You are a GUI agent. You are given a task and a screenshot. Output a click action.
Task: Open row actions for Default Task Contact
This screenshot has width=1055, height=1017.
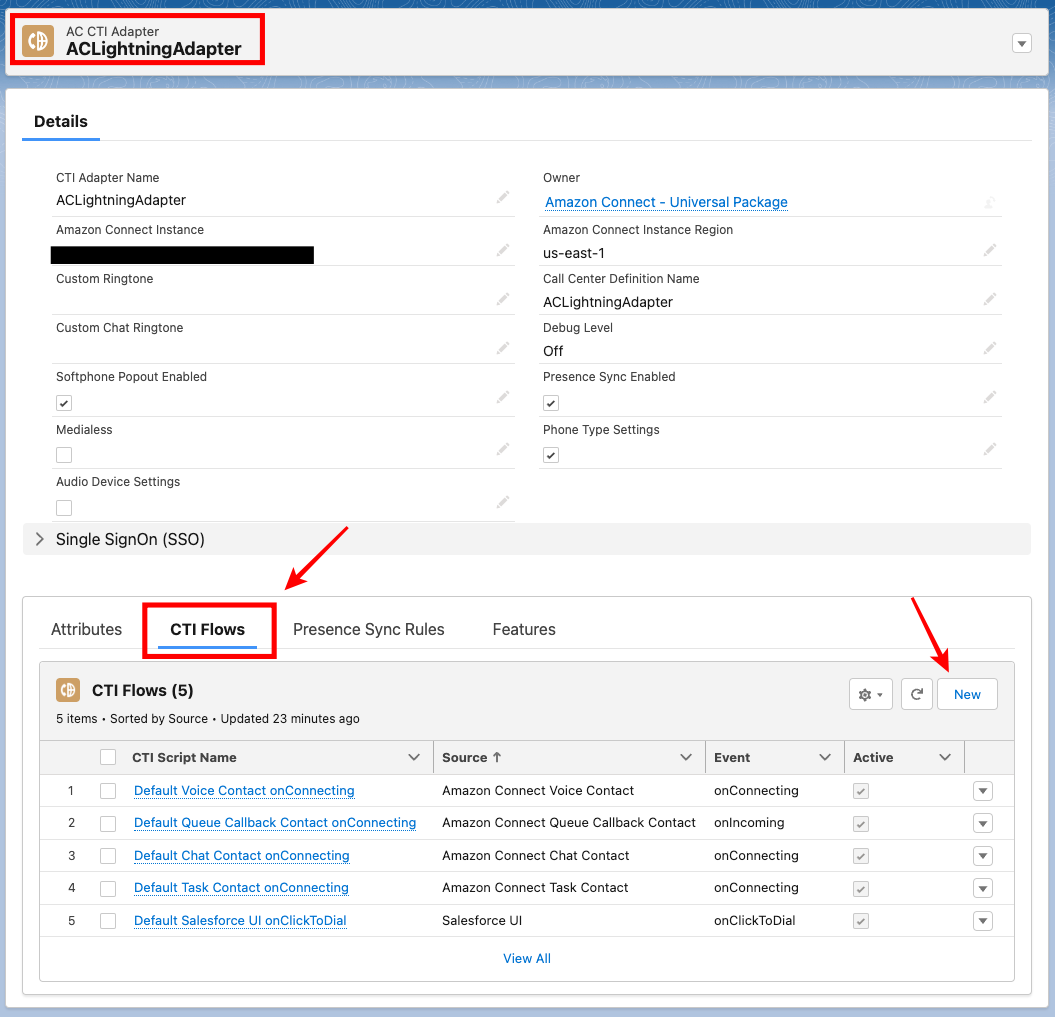click(982, 889)
